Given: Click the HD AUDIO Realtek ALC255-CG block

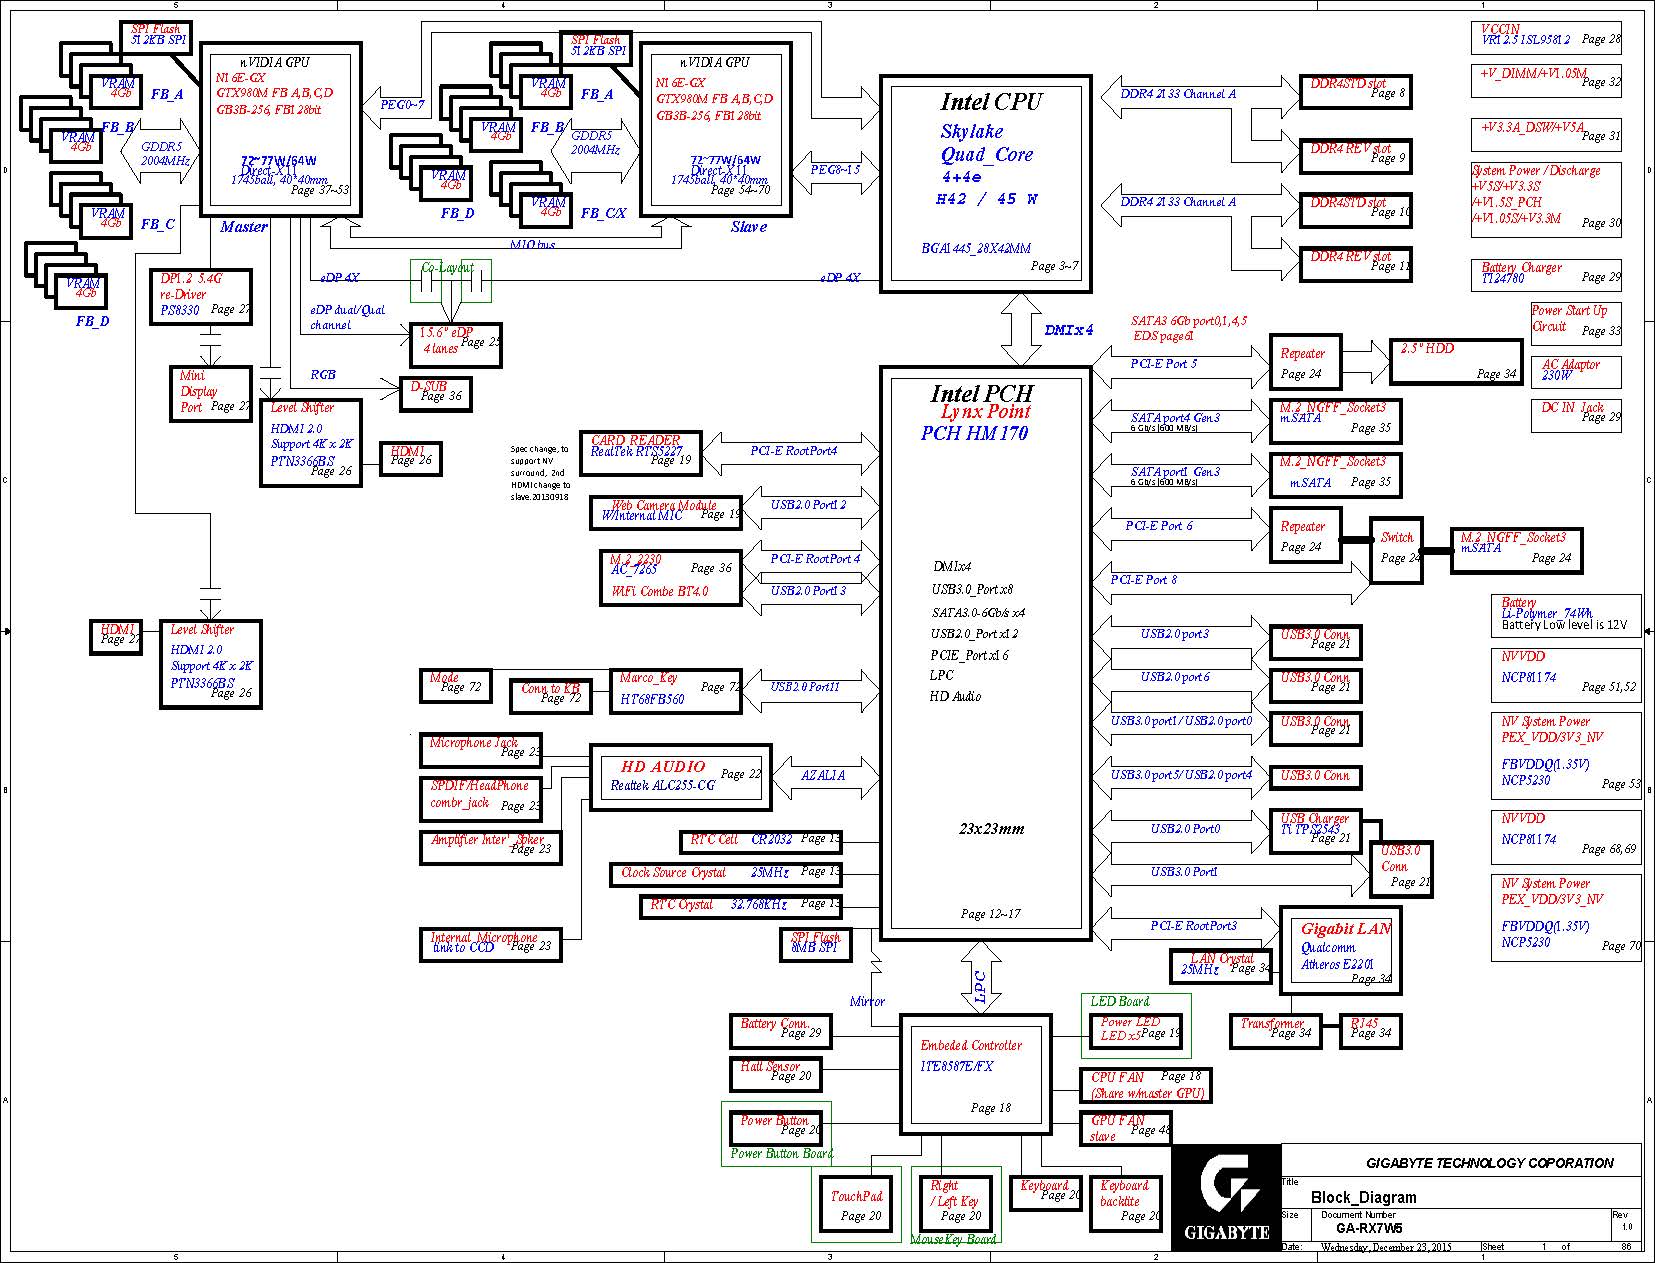Looking at the screenshot, I should click(x=681, y=777).
